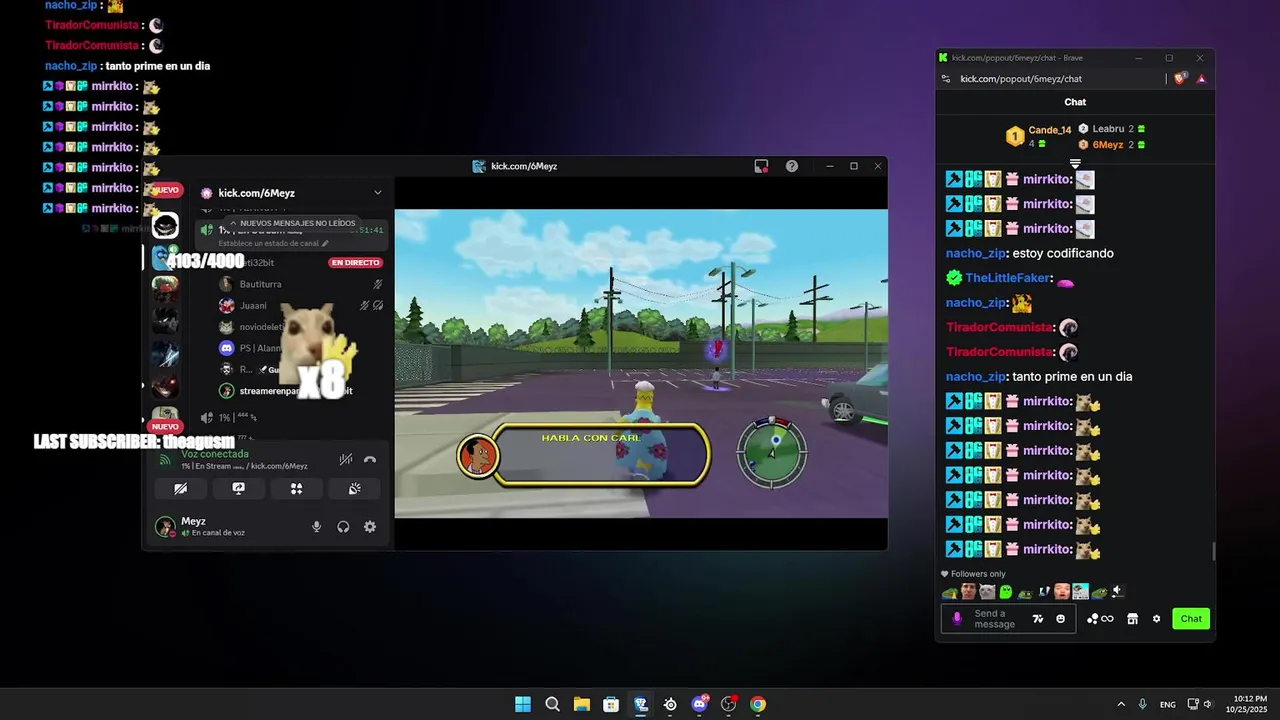Click the ENG language indicator
The width and height of the screenshot is (1280, 720).
pos(1168,705)
